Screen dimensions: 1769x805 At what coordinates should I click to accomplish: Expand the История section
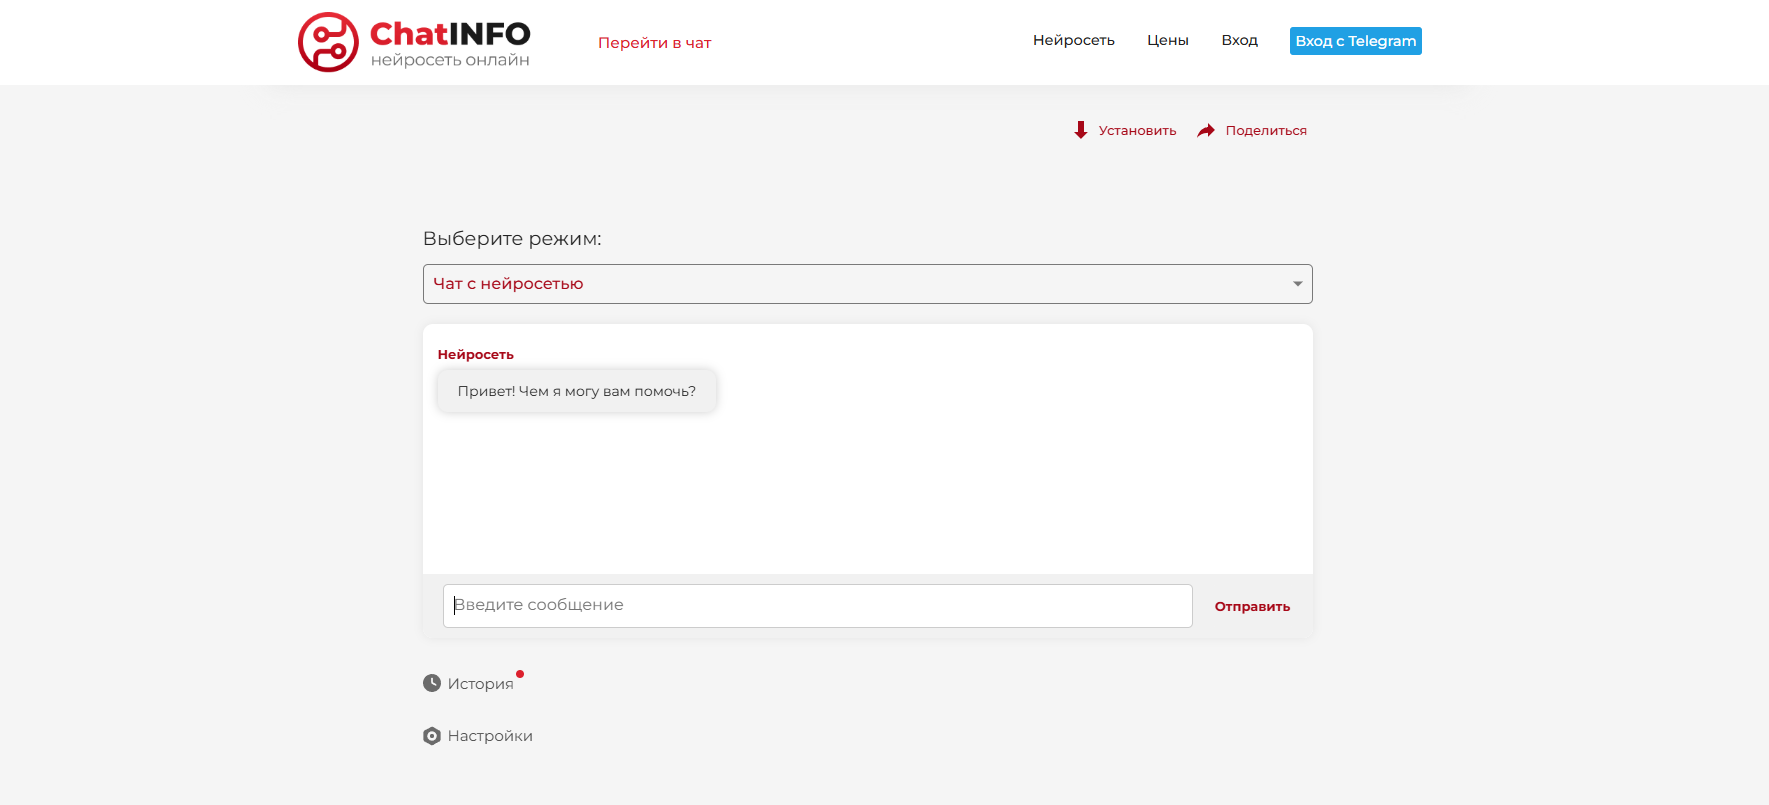tap(480, 684)
